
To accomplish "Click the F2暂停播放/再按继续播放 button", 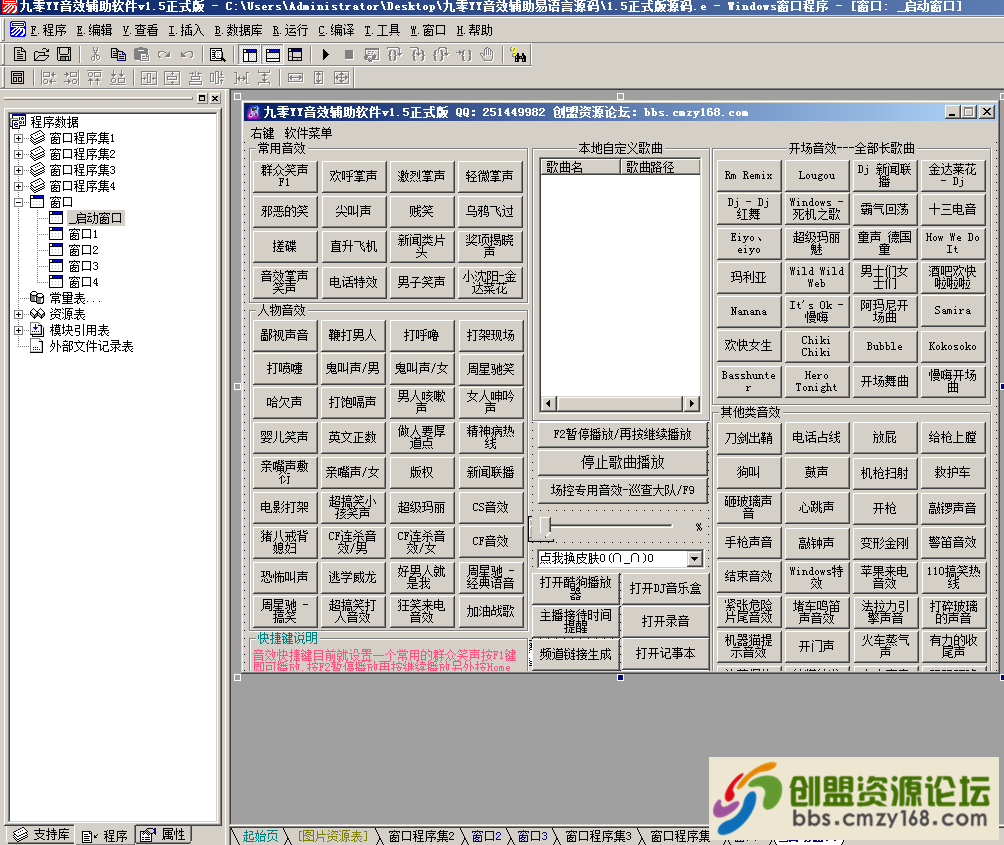I will (622, 434).
